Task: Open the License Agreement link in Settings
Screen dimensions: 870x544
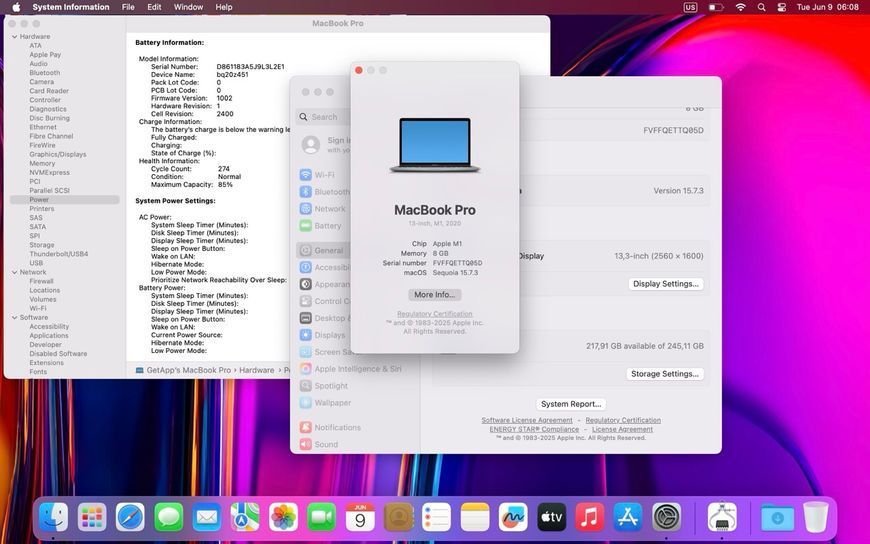Action: pyautogui.click(x=622, y=429)
